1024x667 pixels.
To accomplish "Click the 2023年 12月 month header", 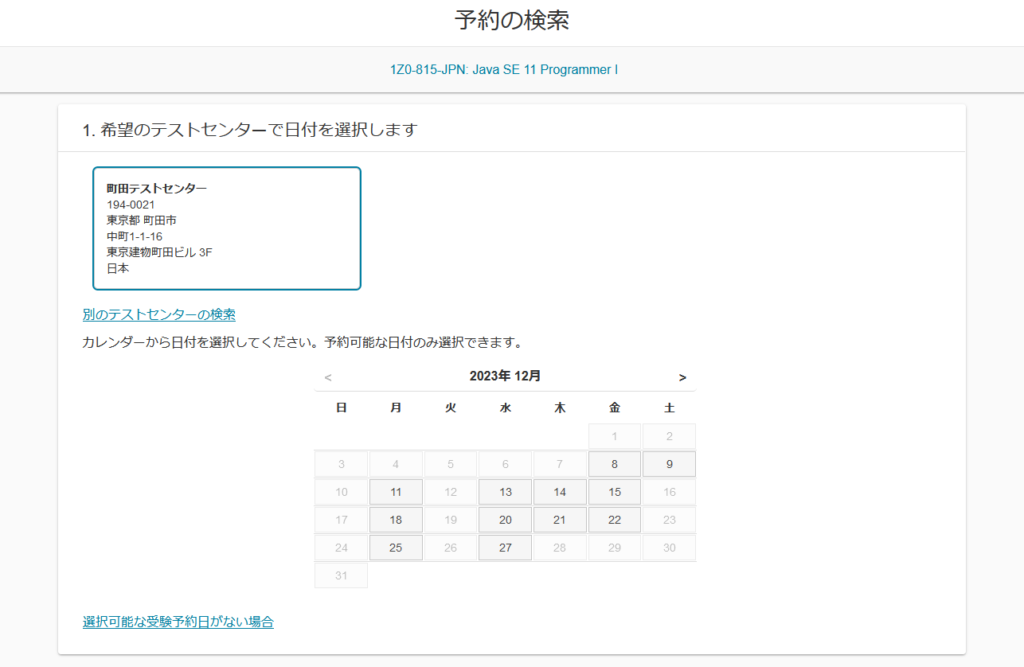I will click(x=505, y=376).
